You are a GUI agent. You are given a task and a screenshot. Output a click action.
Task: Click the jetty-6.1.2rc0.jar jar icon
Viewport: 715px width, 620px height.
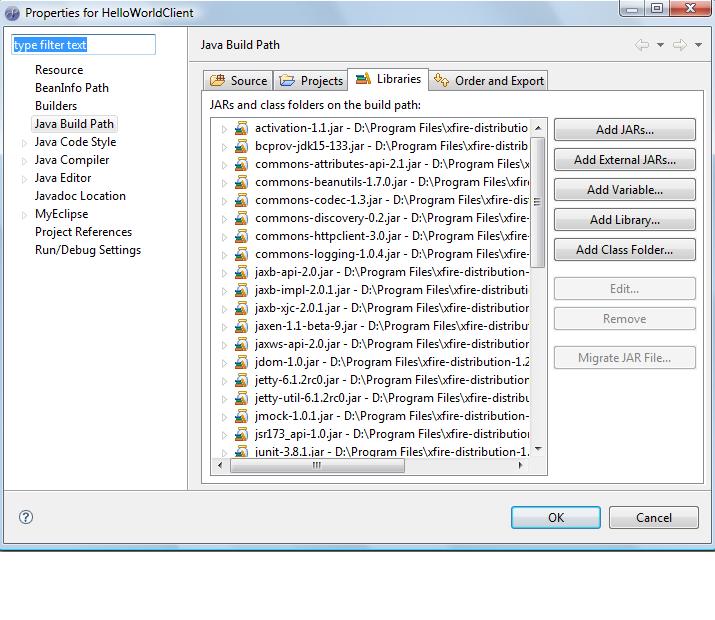coord(241,381)
